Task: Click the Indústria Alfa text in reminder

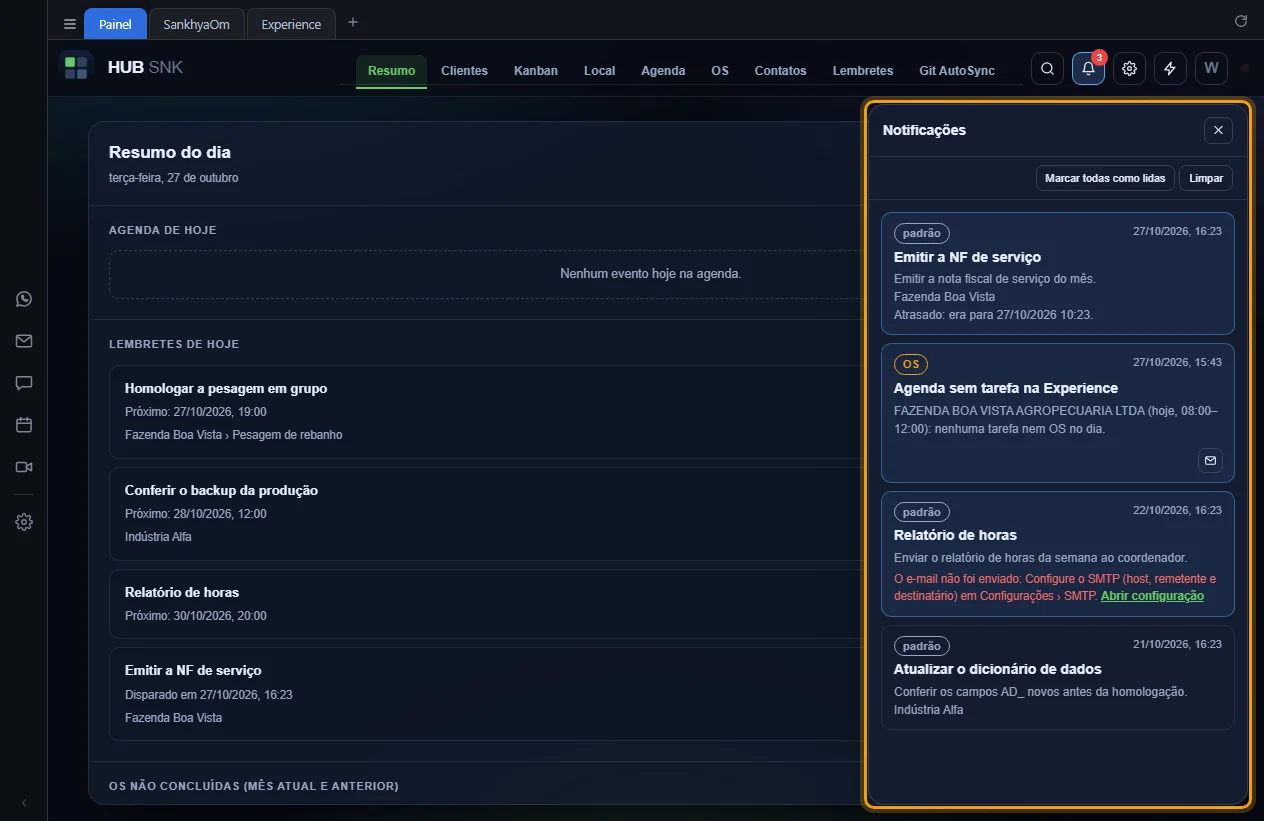Action: (x=158, y=537)
